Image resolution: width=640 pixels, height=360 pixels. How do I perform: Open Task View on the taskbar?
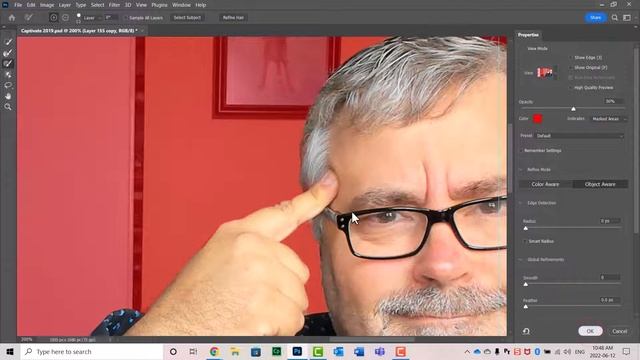193,351
